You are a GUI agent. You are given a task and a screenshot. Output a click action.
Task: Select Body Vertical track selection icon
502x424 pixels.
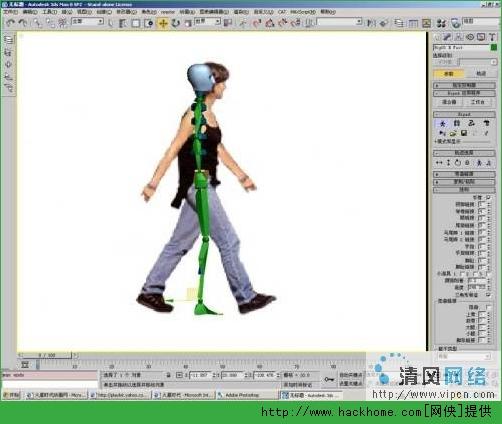(x=448, y=163)
